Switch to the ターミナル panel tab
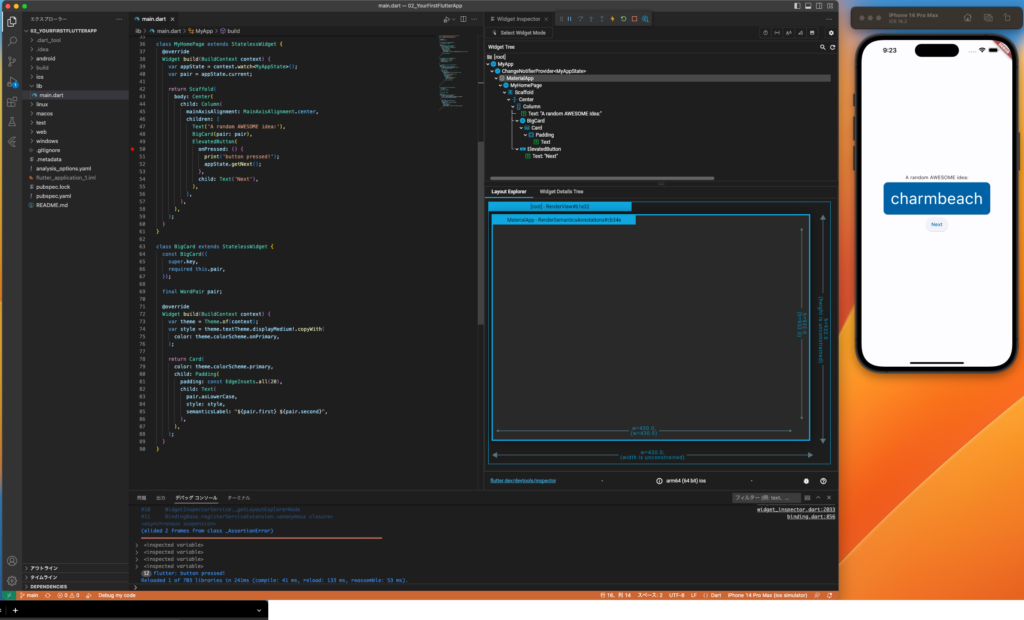Screen dimensions: 1024x620 point(238,497)
